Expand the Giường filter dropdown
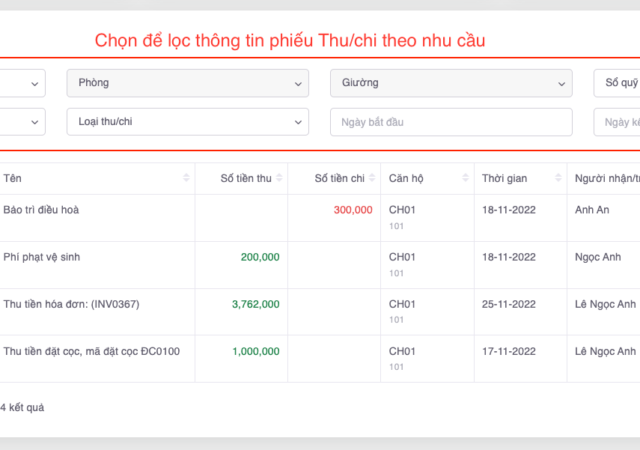 451,83
